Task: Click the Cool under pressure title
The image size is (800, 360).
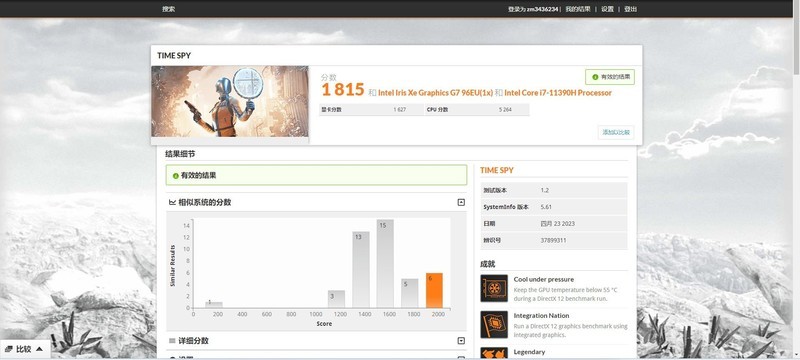Action: coord(544,279)
